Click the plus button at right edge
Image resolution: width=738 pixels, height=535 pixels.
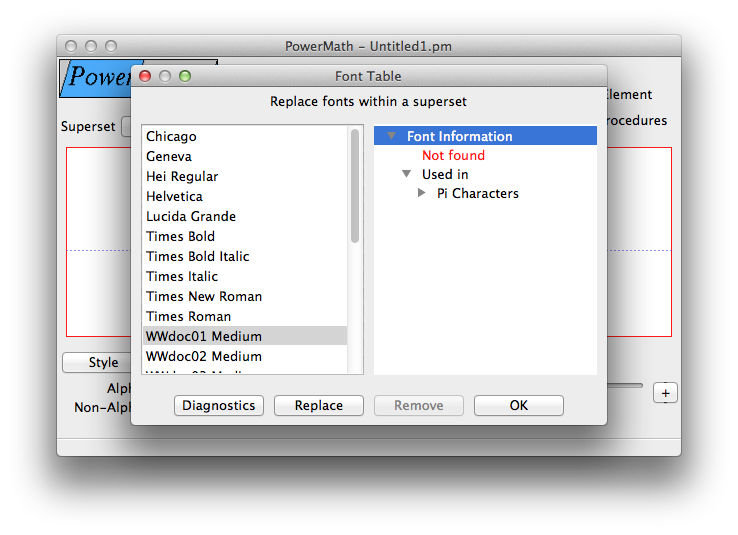pyautogui.click(x=665, y=393)
